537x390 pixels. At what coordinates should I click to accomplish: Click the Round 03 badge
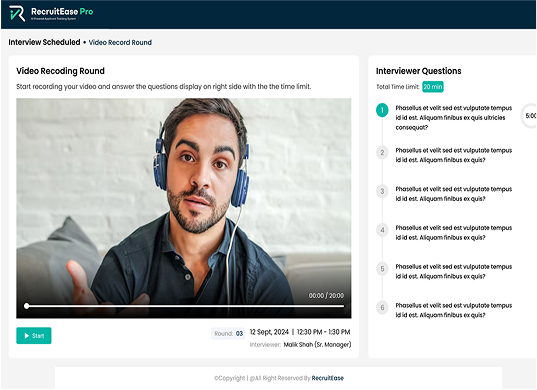coord(228,334)
